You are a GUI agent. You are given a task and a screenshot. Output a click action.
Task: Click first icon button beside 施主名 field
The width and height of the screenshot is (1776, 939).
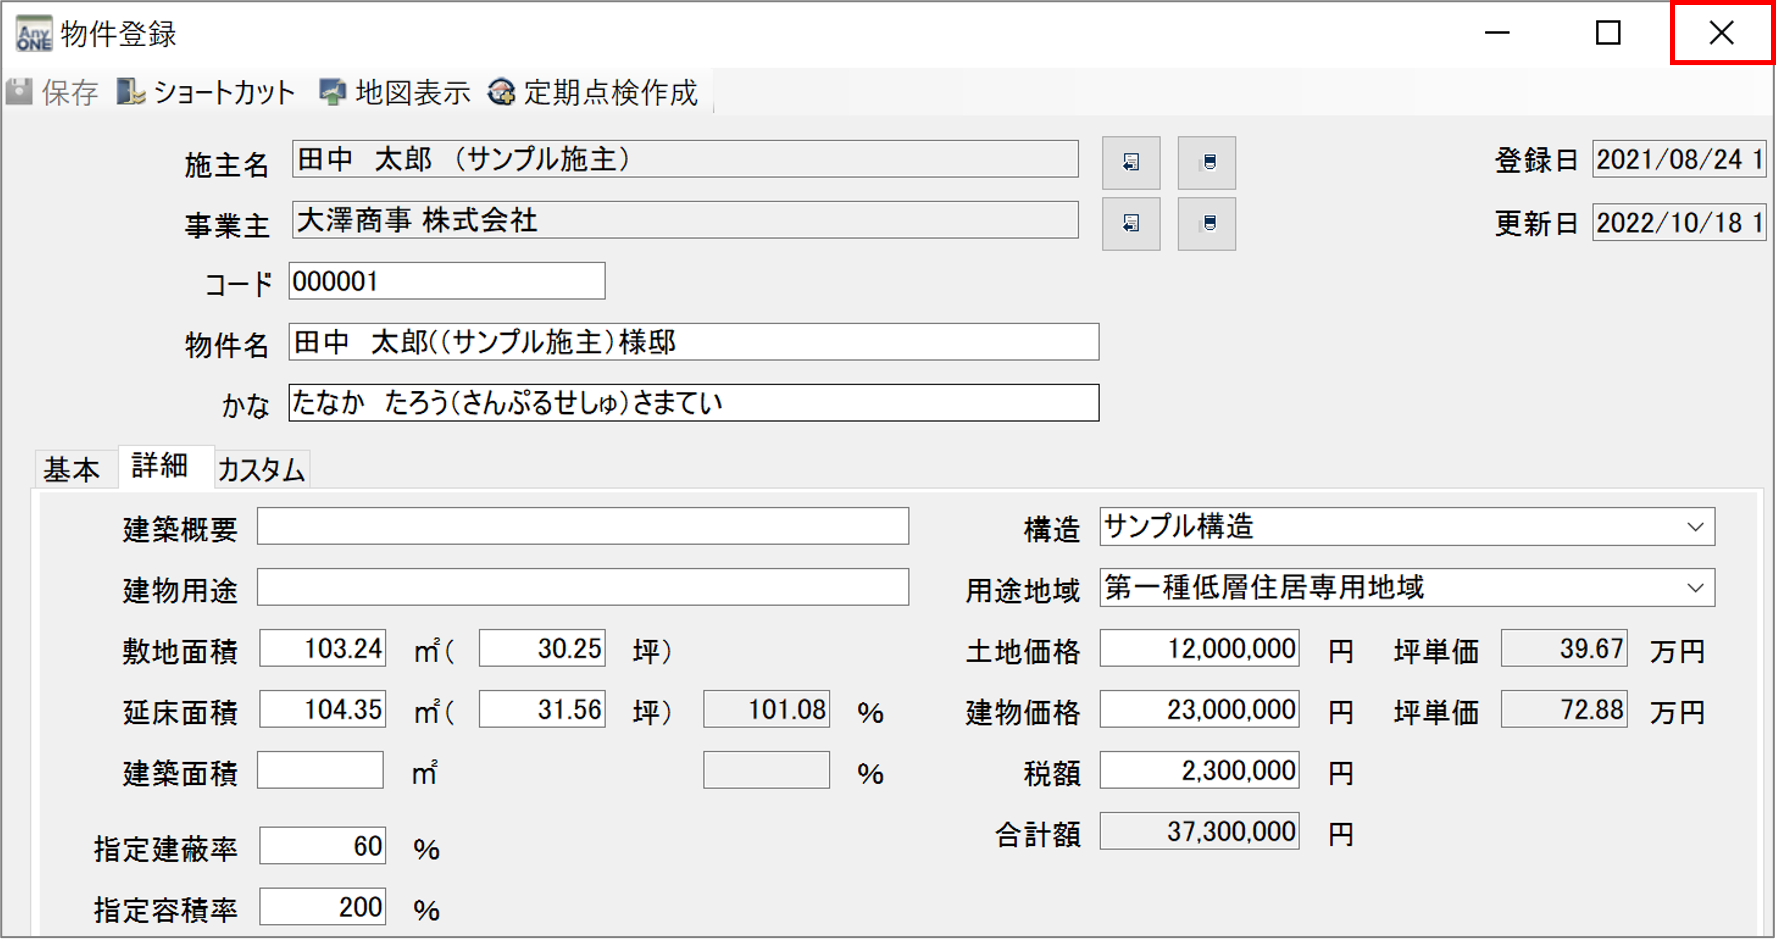(1130, 163)
